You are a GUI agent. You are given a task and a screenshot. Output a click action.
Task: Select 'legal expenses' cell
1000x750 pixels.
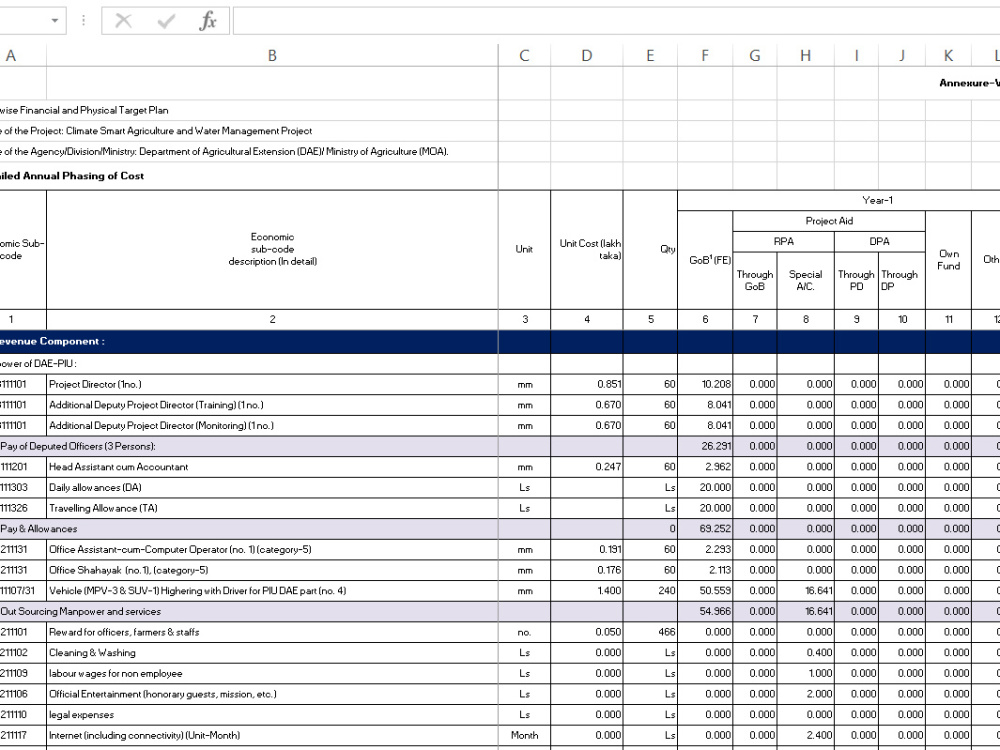tap(272, 715)
